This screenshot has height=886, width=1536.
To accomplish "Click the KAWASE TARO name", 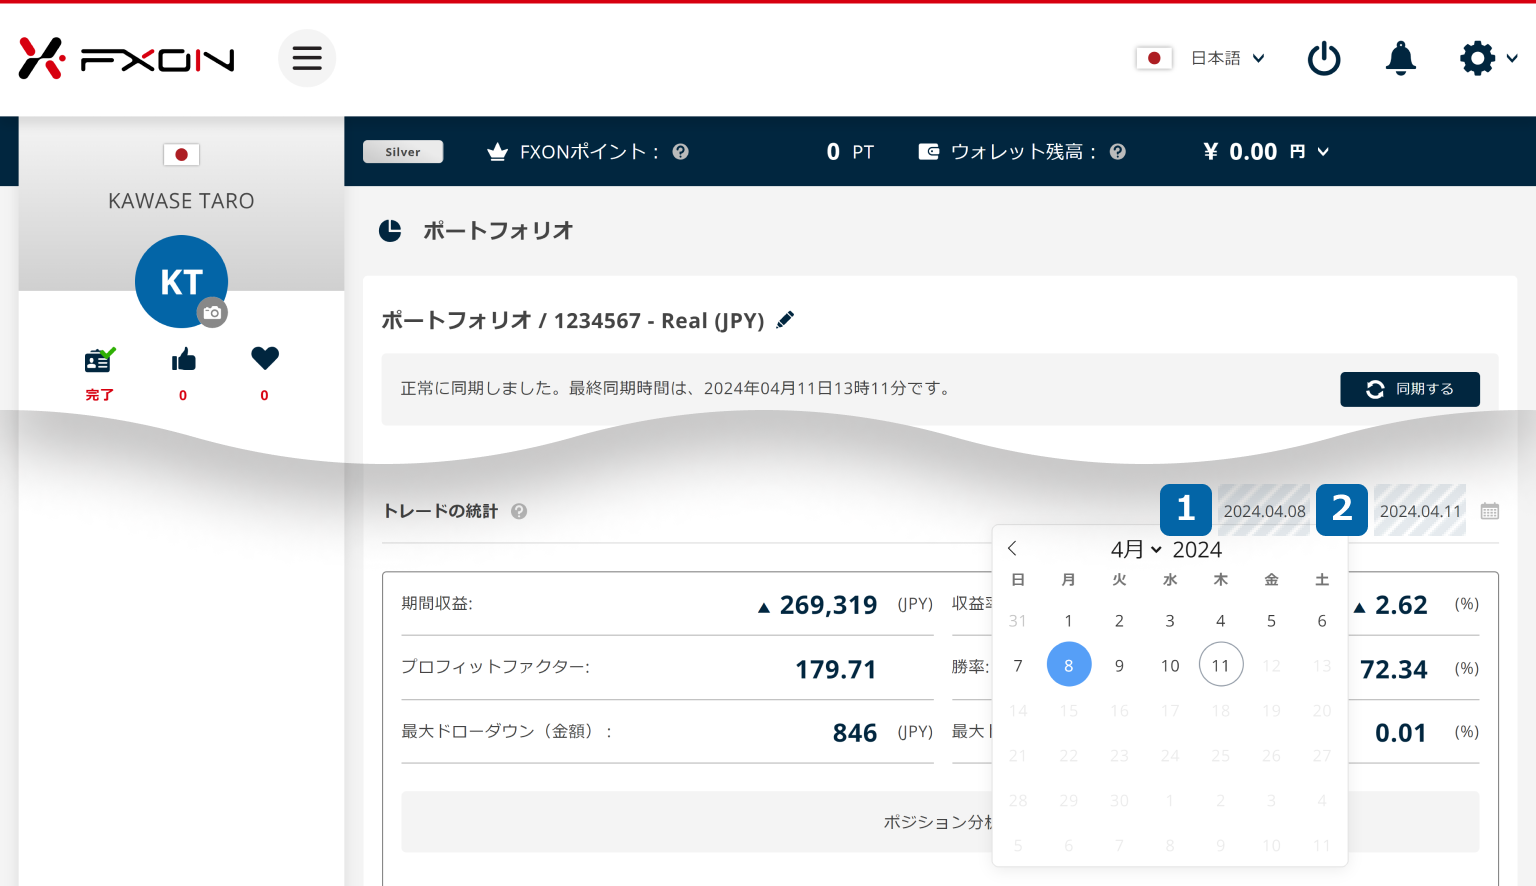I will point(181,201).
